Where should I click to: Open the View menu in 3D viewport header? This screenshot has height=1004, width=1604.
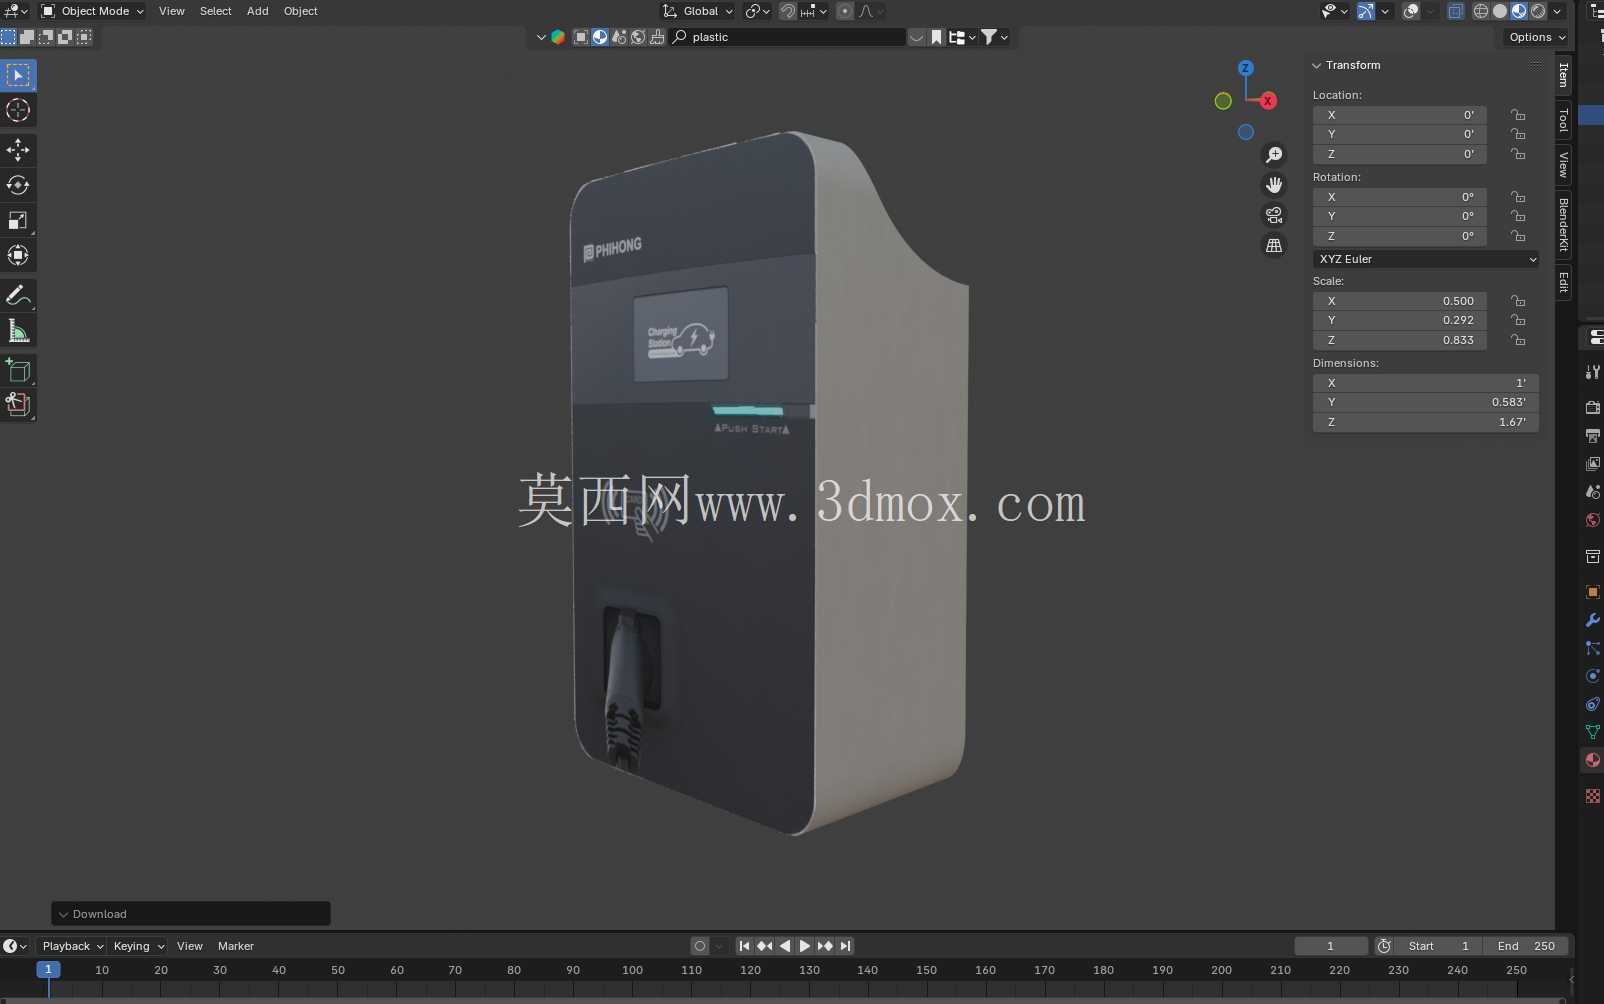(x=172, y=11)
